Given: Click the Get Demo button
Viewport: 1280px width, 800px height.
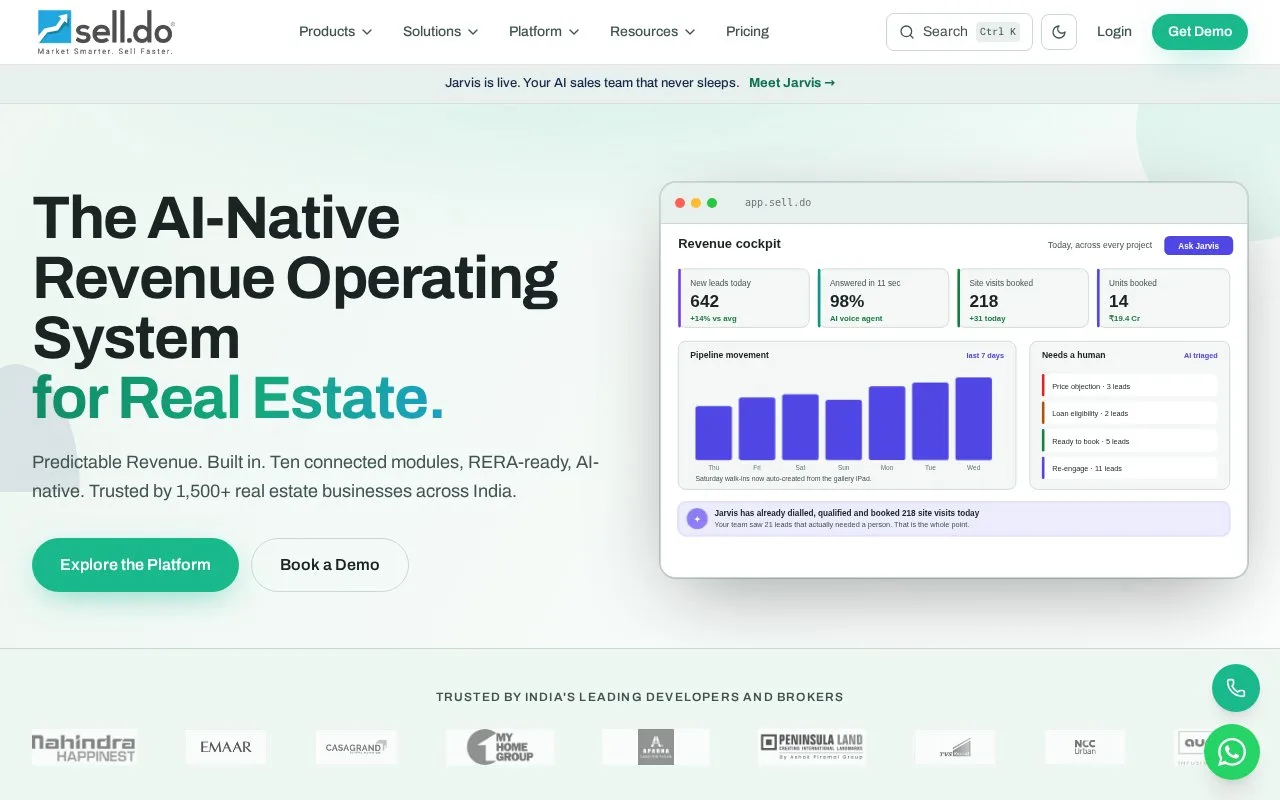Looking at the screenshot, I should [1200, 32].
